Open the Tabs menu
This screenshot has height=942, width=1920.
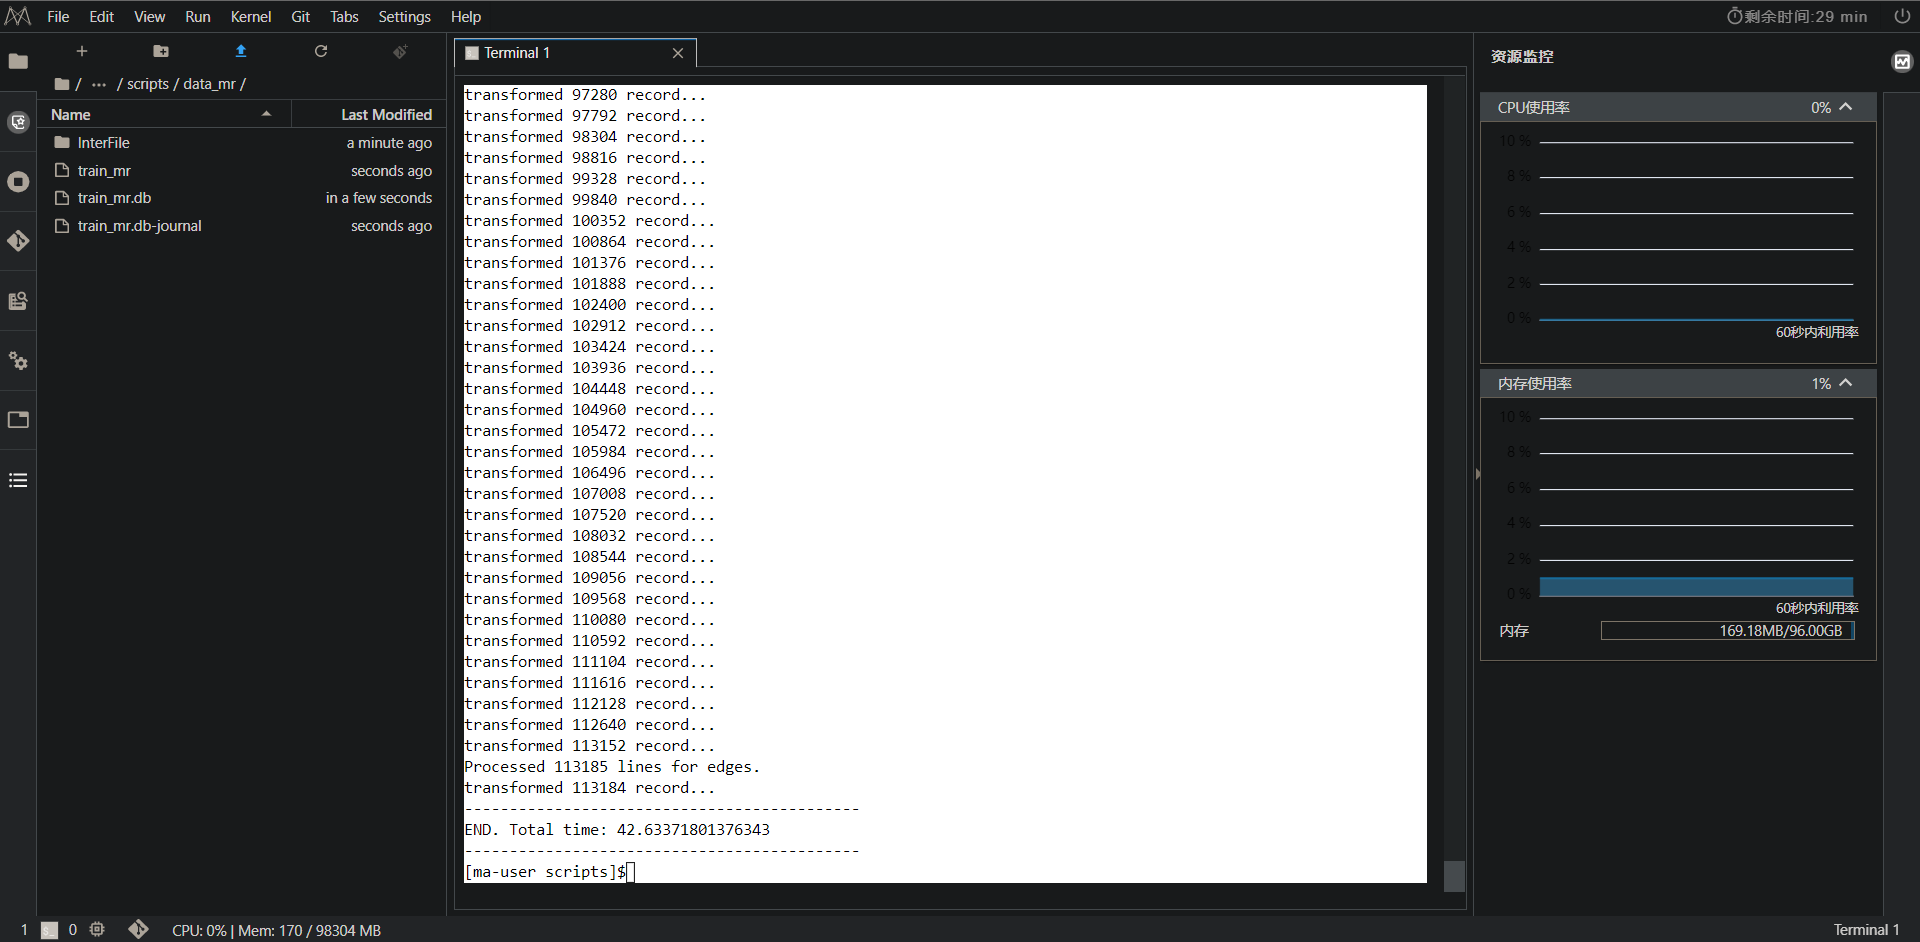[344, 16]
